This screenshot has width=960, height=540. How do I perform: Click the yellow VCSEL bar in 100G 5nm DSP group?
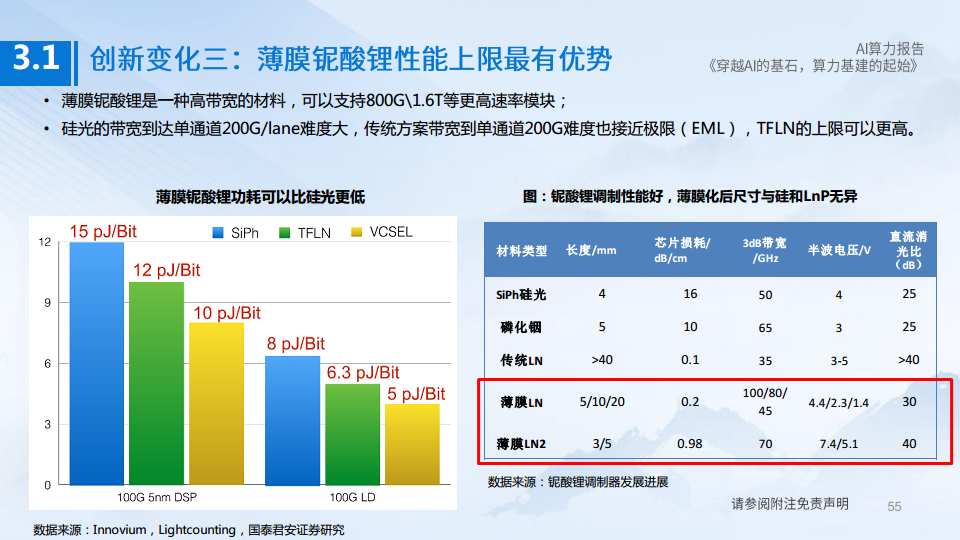217,403
